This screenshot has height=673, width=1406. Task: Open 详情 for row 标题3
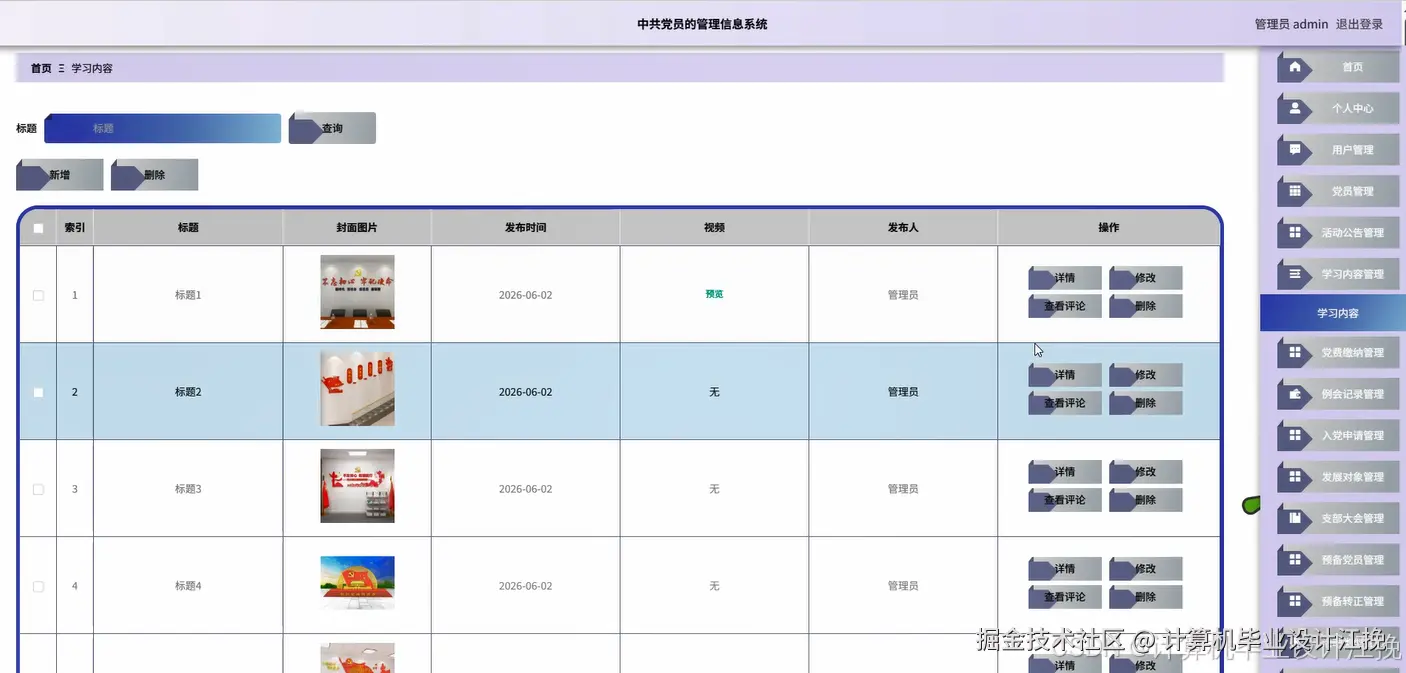pyautogui.click(x=1065, y=472)
